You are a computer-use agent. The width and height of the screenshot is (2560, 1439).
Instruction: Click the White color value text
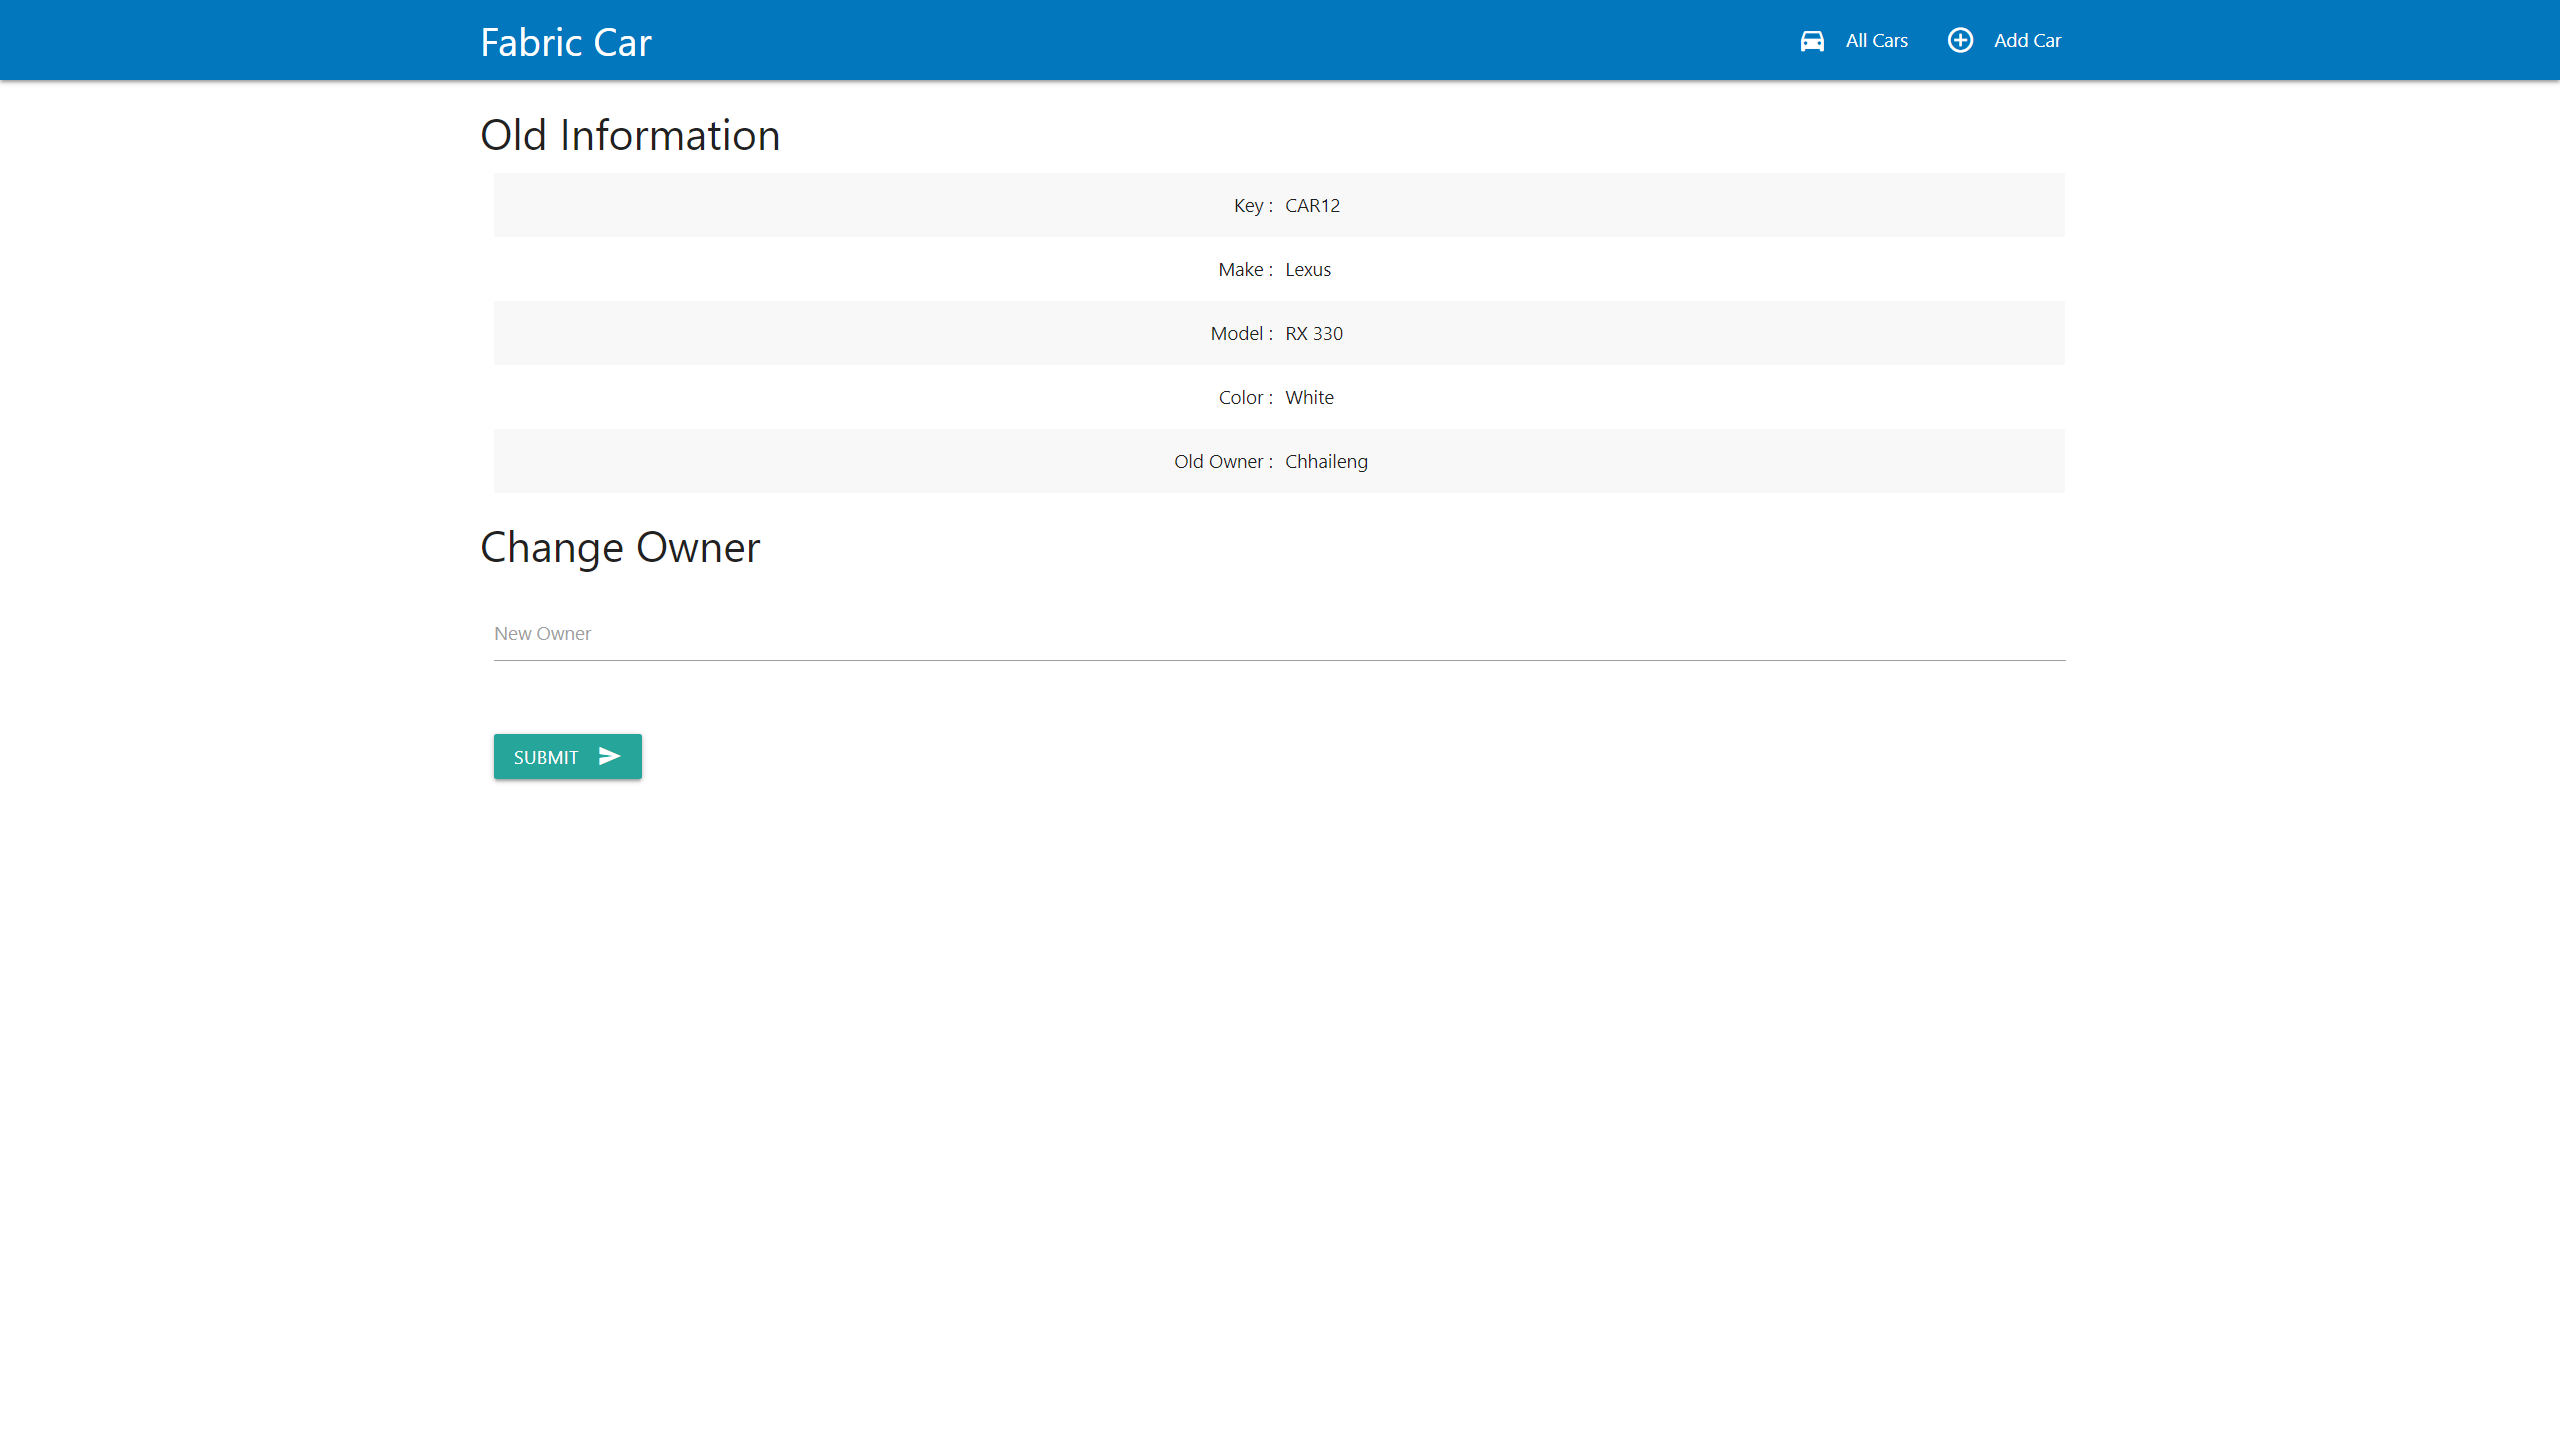[1309, 397]
